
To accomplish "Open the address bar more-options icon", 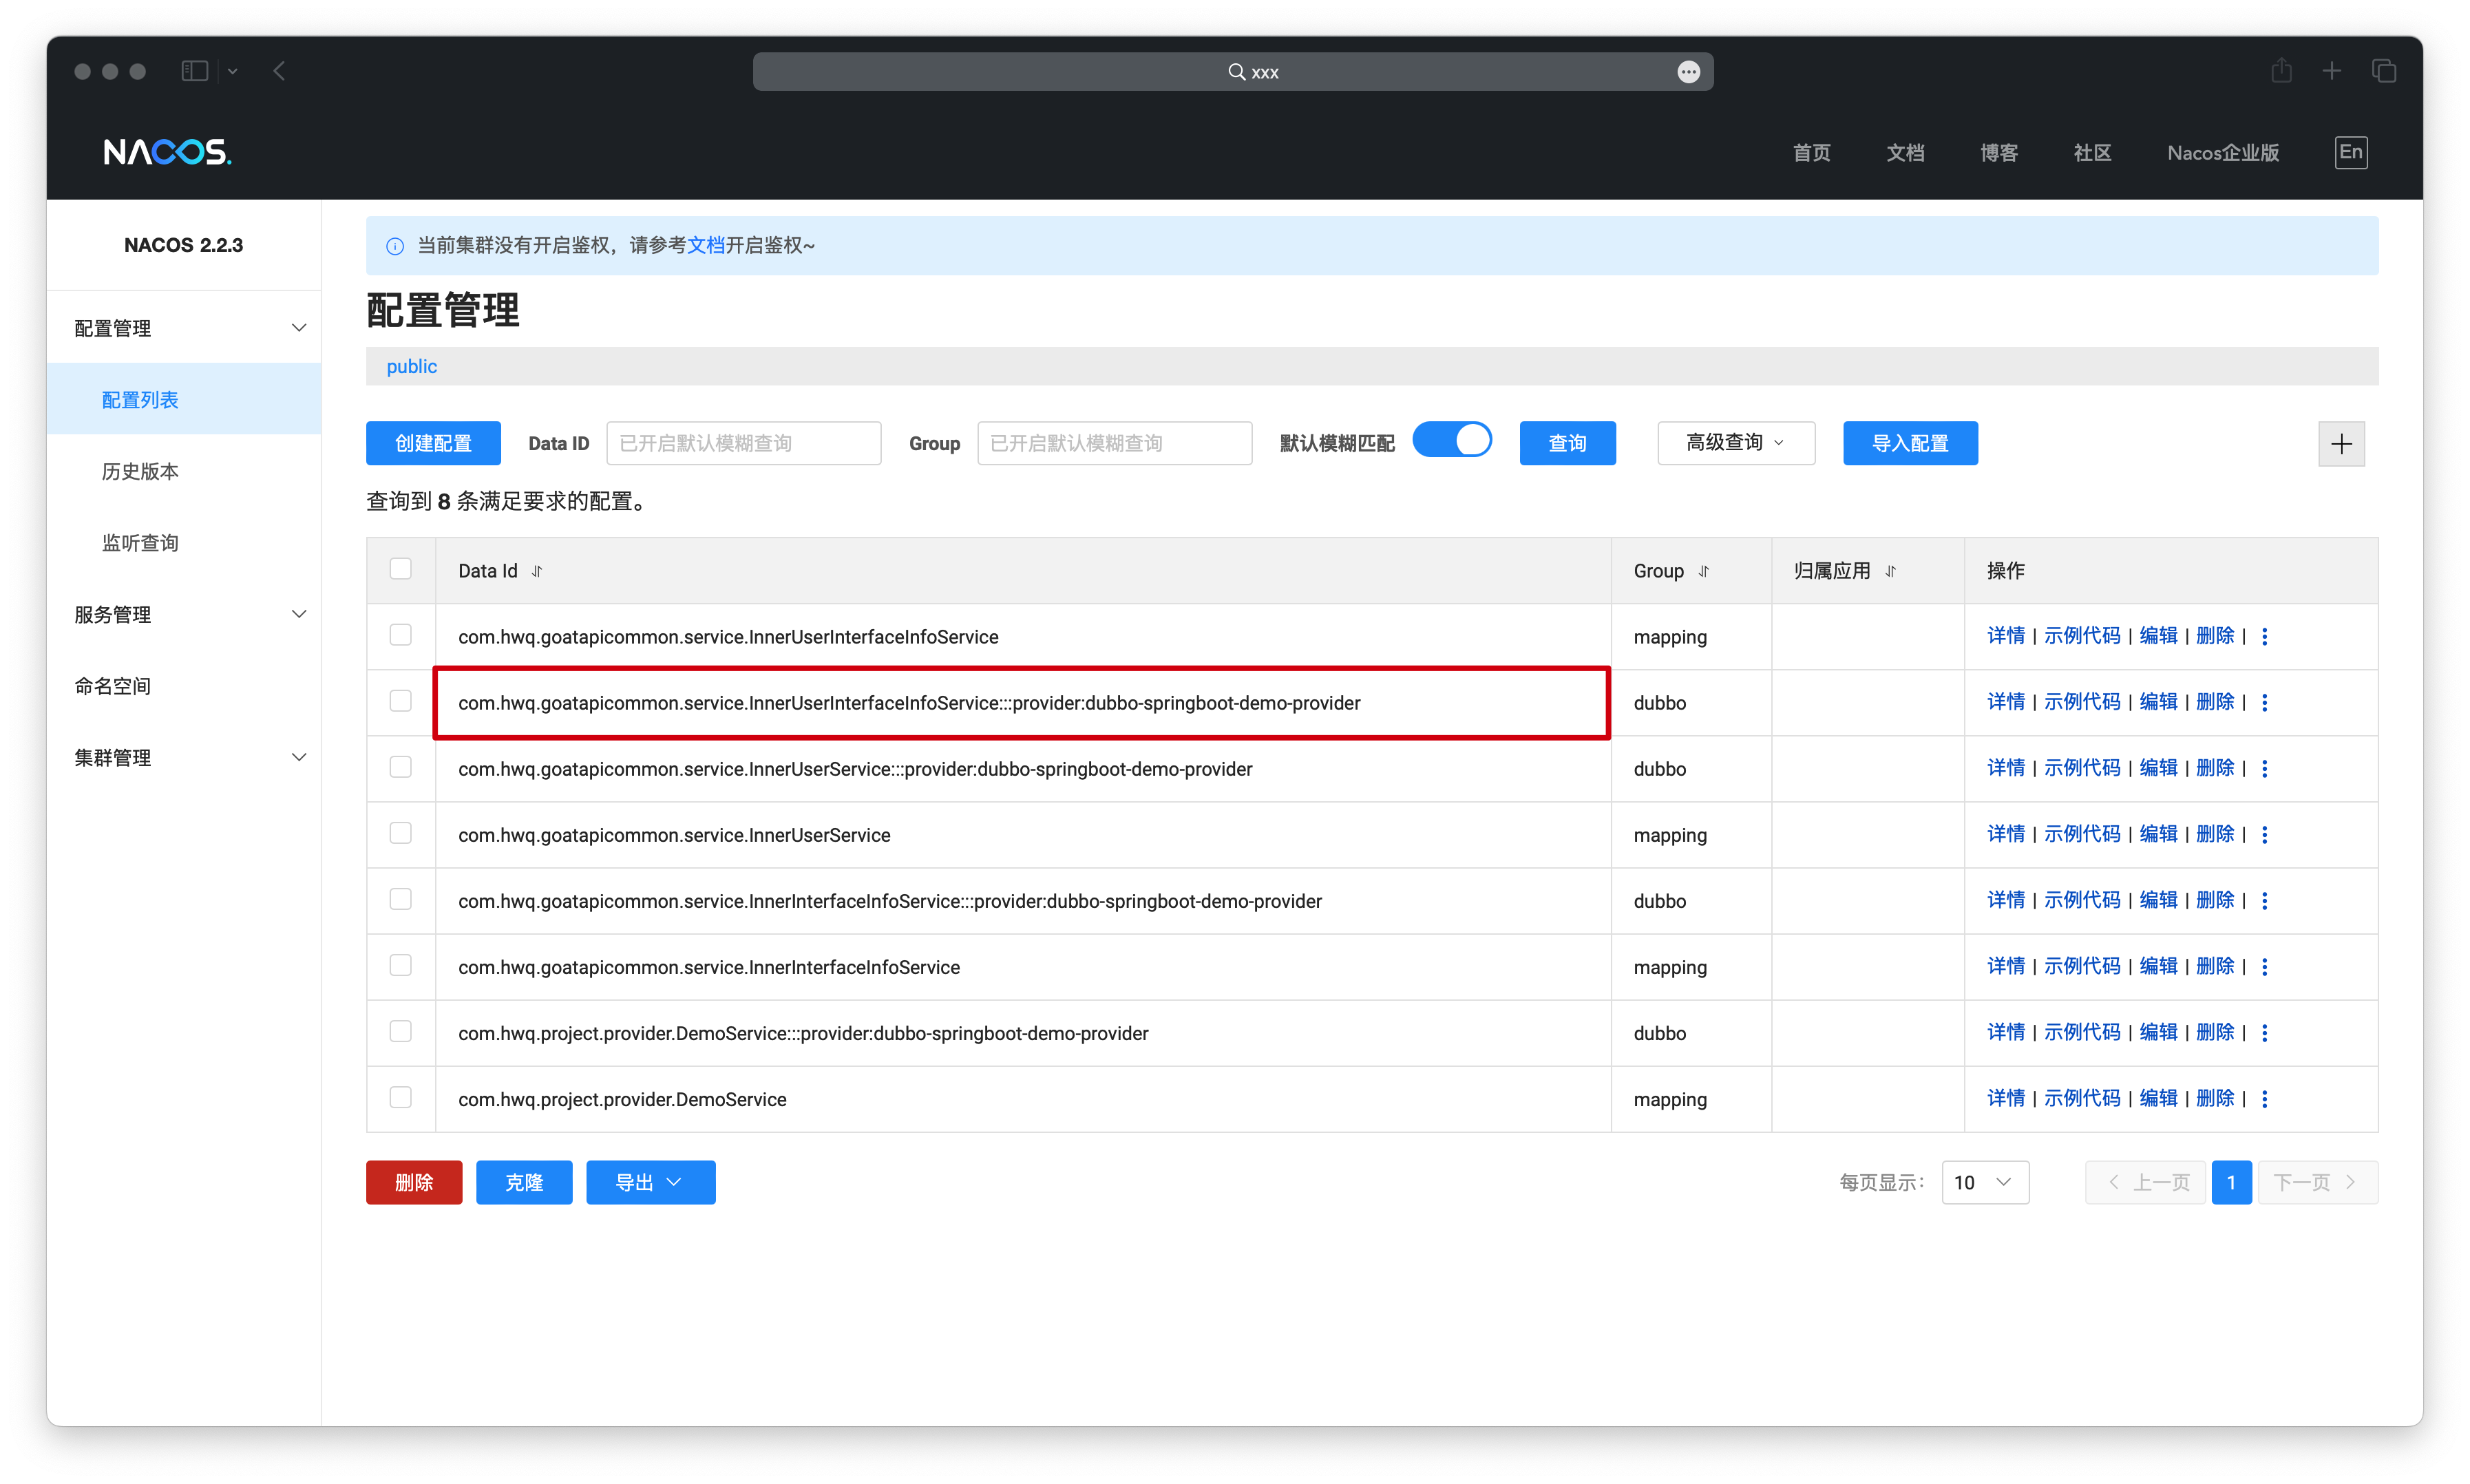I will [1688, 72].
